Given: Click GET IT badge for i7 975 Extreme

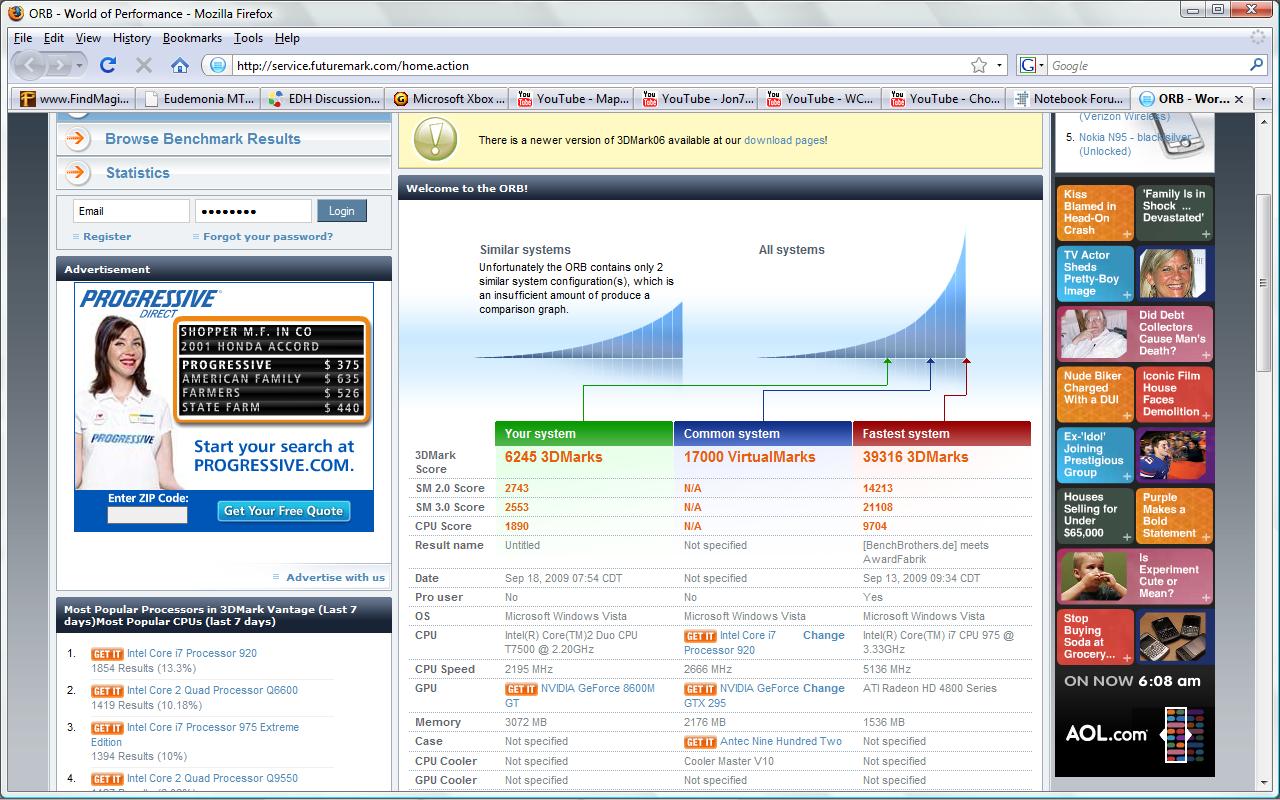Looking at the screenshot, I should coord(107,728).
